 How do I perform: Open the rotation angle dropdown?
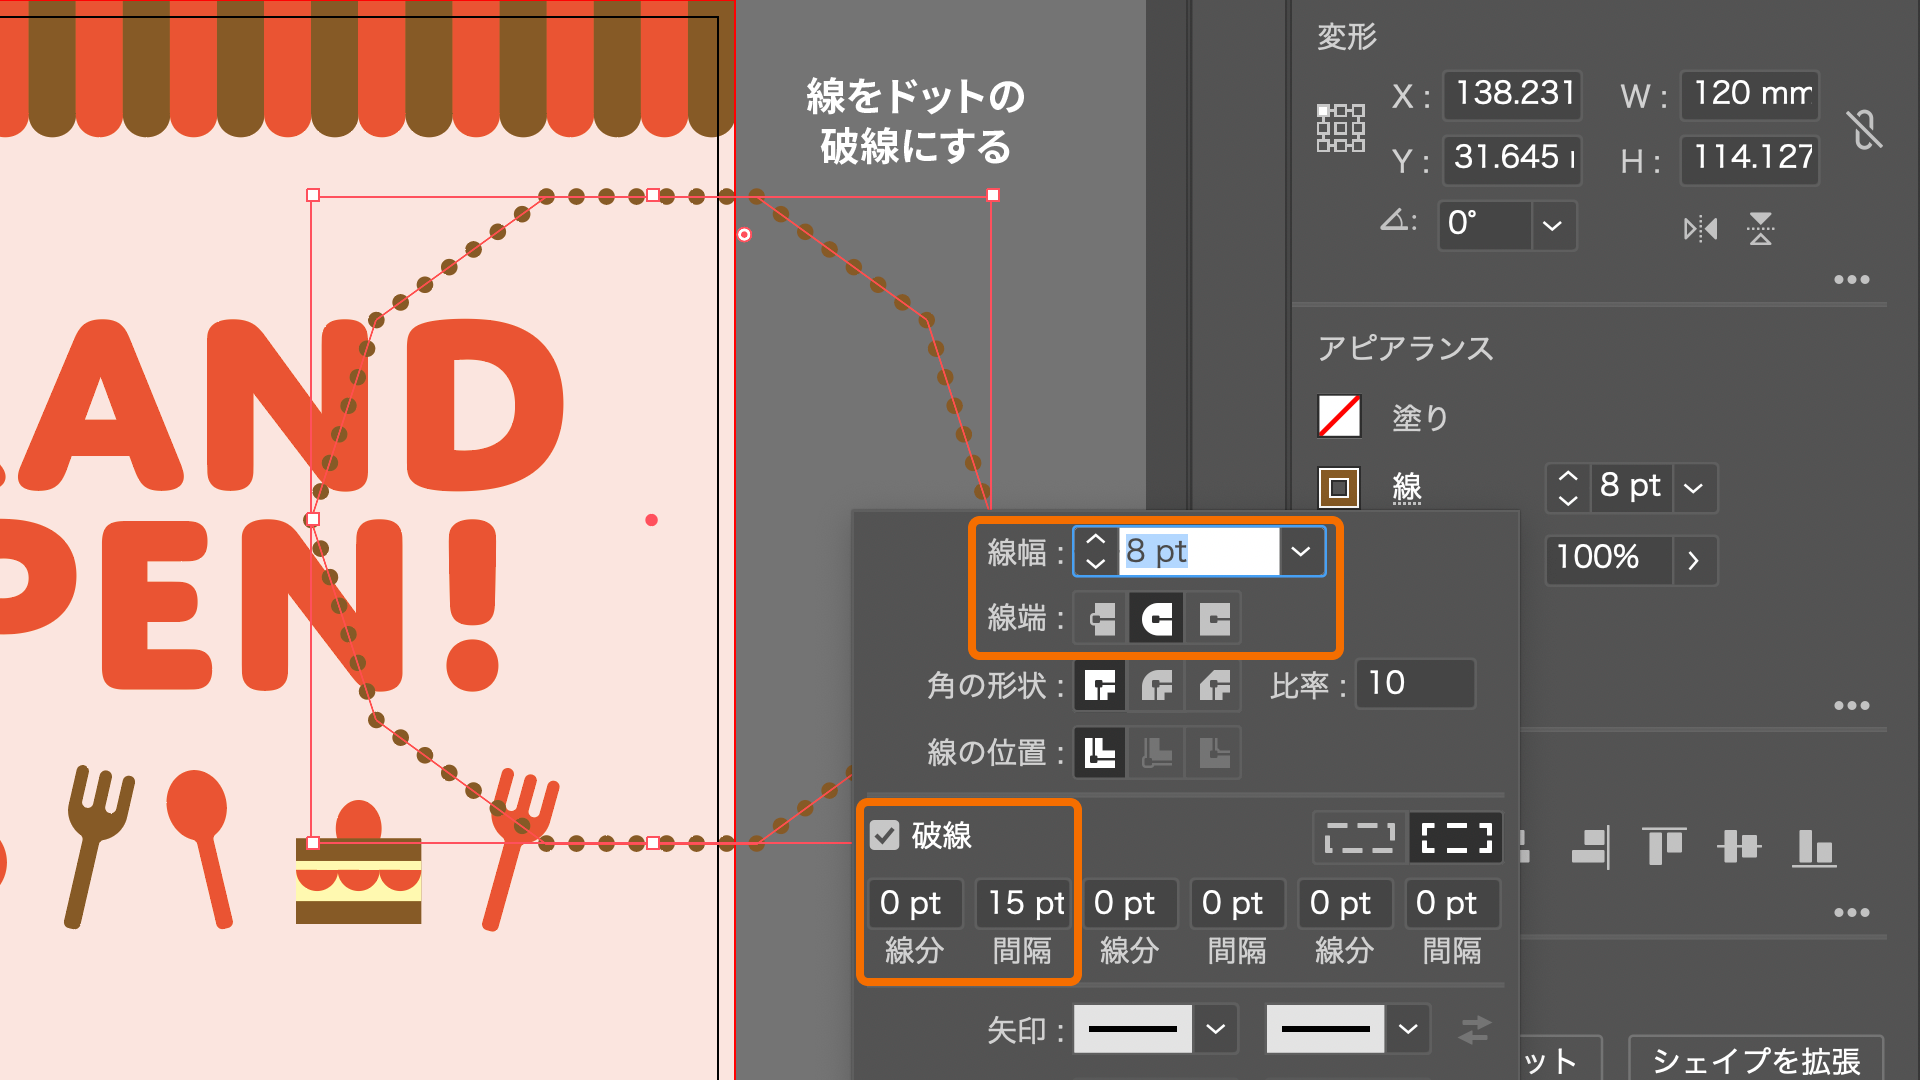click(x=1552, y=225)
